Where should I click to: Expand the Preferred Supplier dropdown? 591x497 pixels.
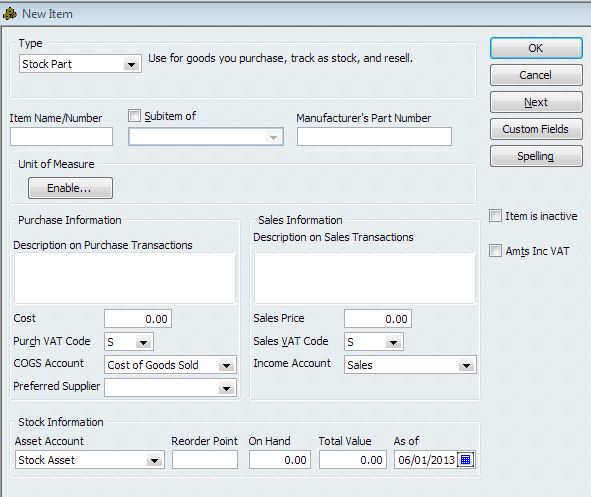[170, 388]
